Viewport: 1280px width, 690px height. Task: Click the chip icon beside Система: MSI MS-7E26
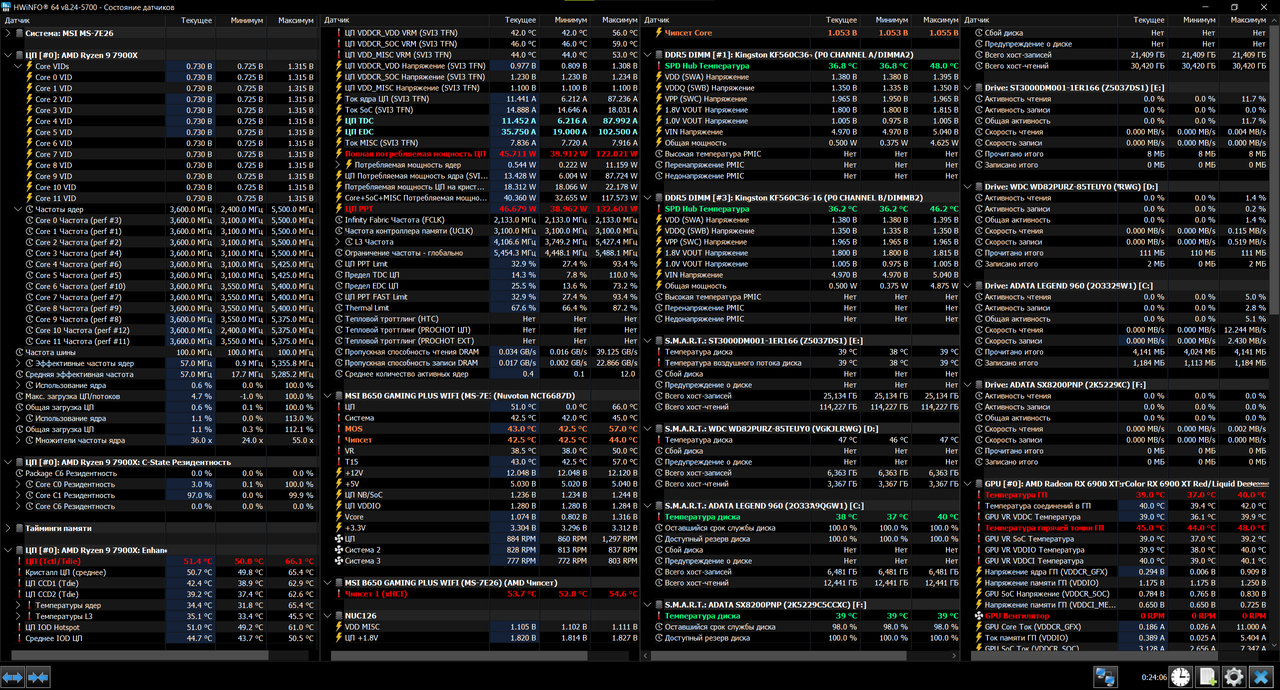pyautogui.click(x=18, y=33)
